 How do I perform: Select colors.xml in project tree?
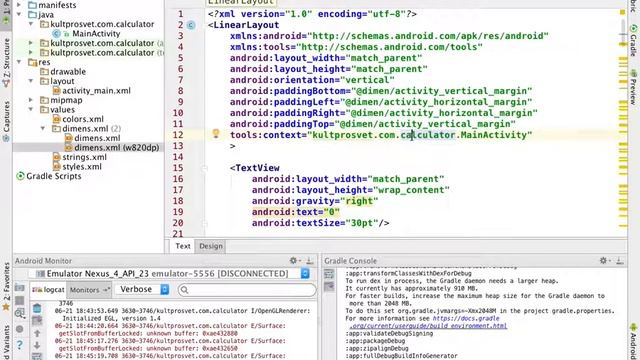click(x=83, y=119)
